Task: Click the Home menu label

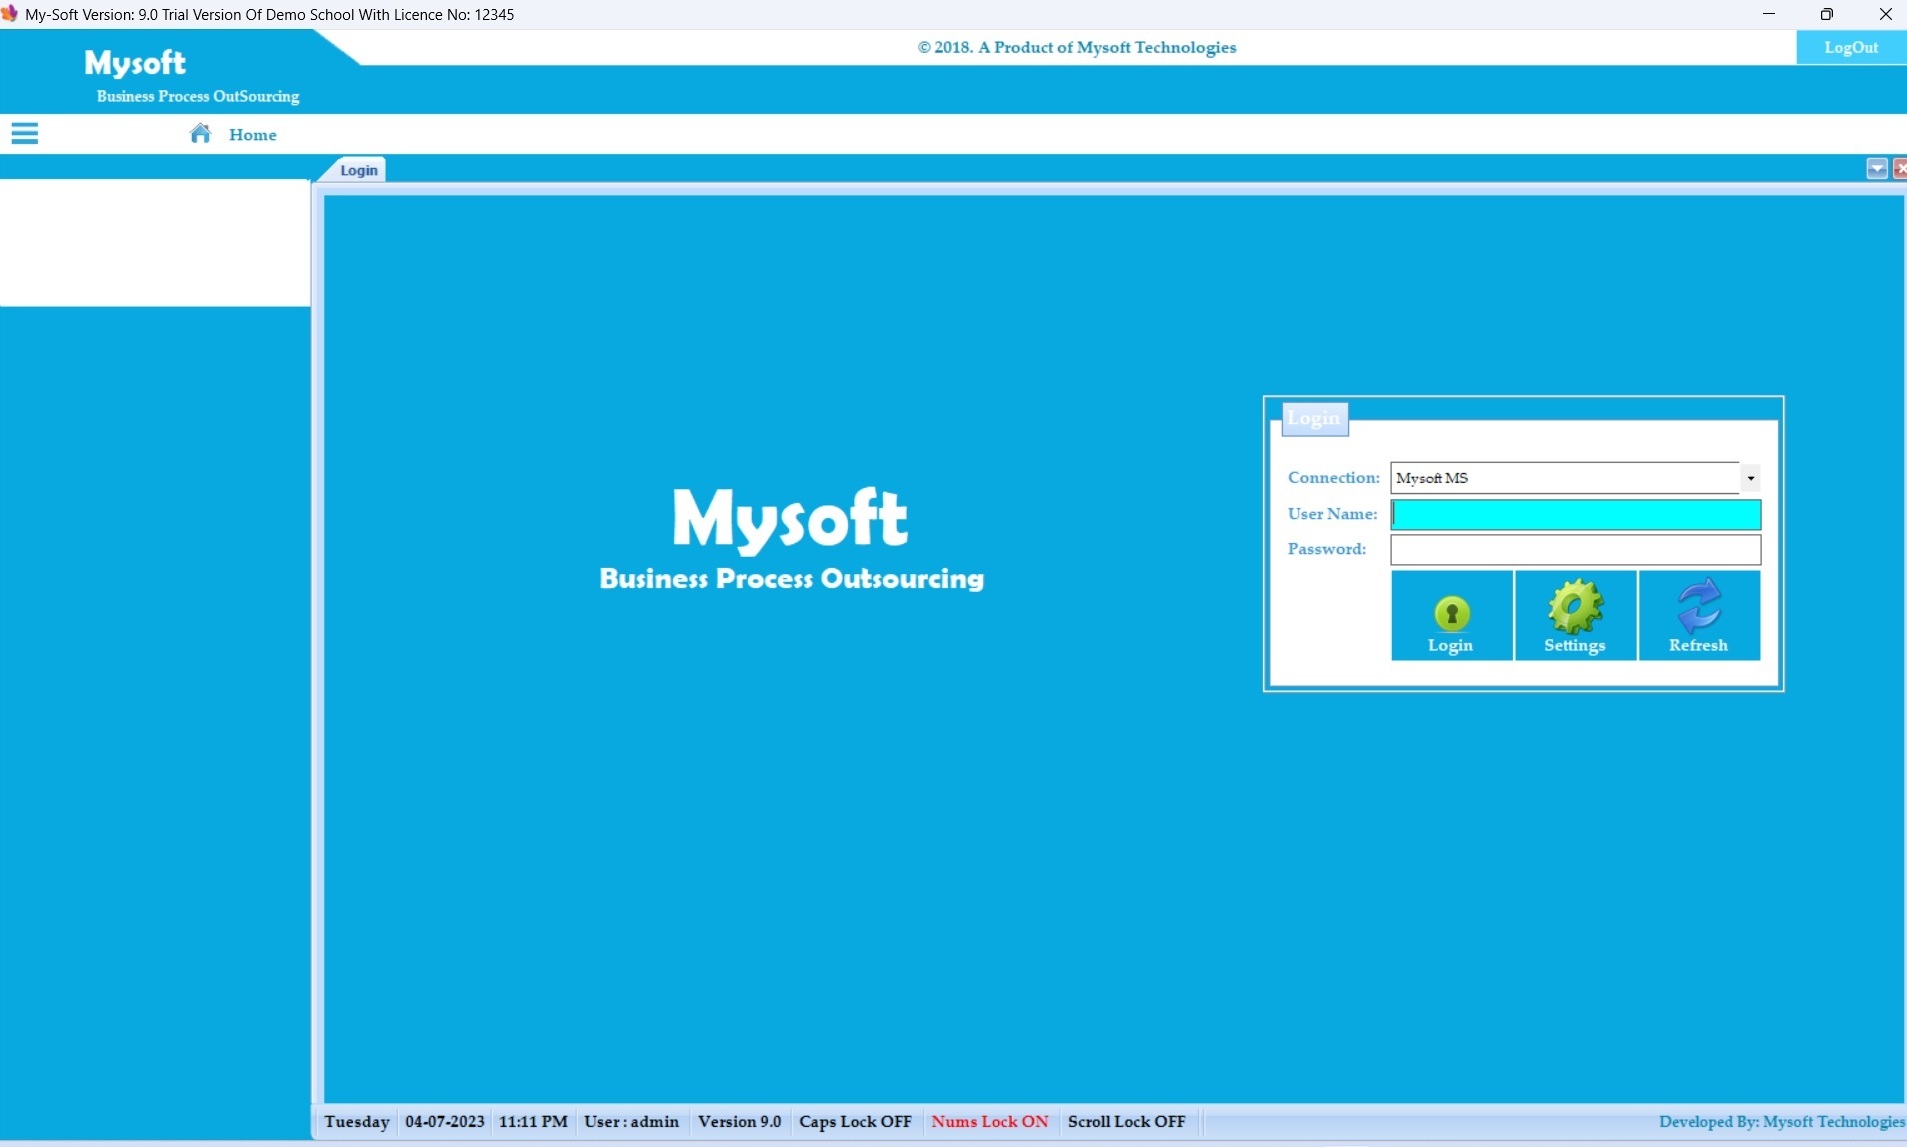Action: [252, 135]
